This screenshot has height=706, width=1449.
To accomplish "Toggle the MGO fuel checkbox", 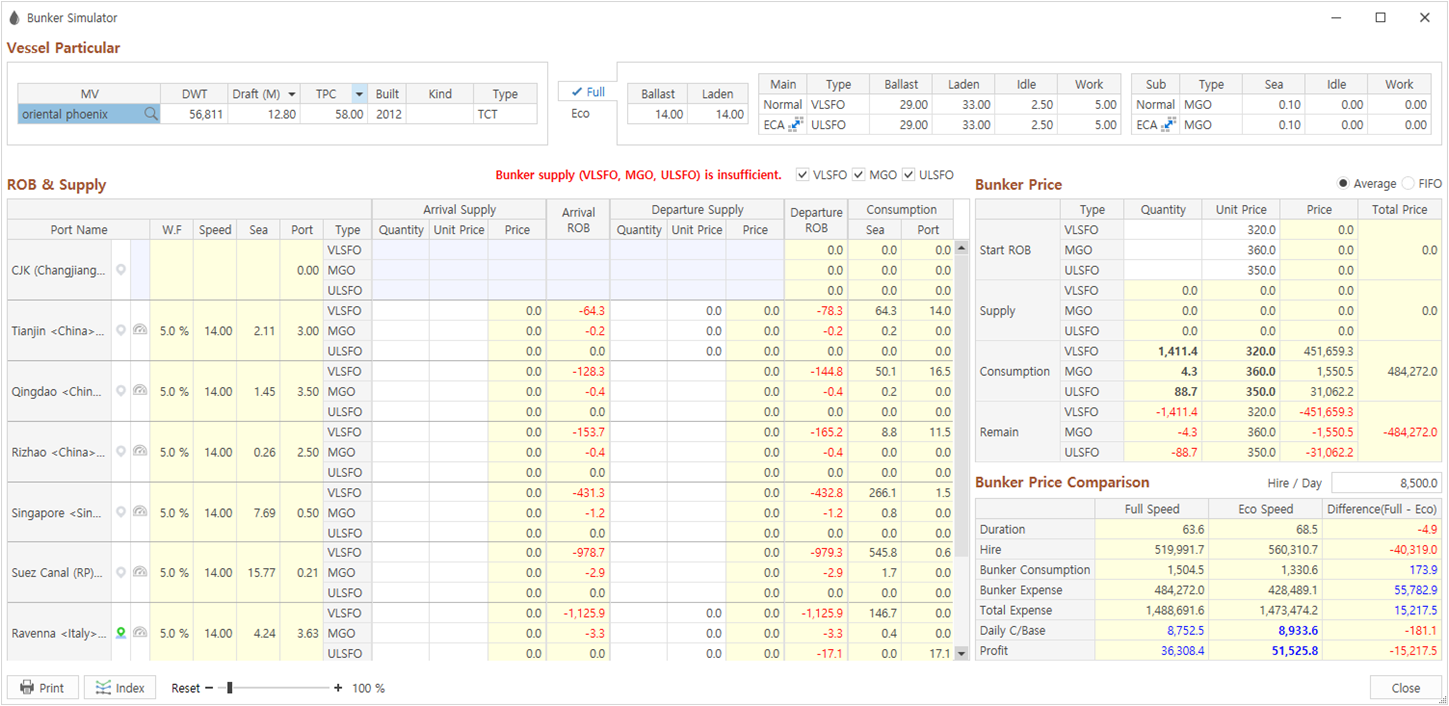I will coord(859,175).
